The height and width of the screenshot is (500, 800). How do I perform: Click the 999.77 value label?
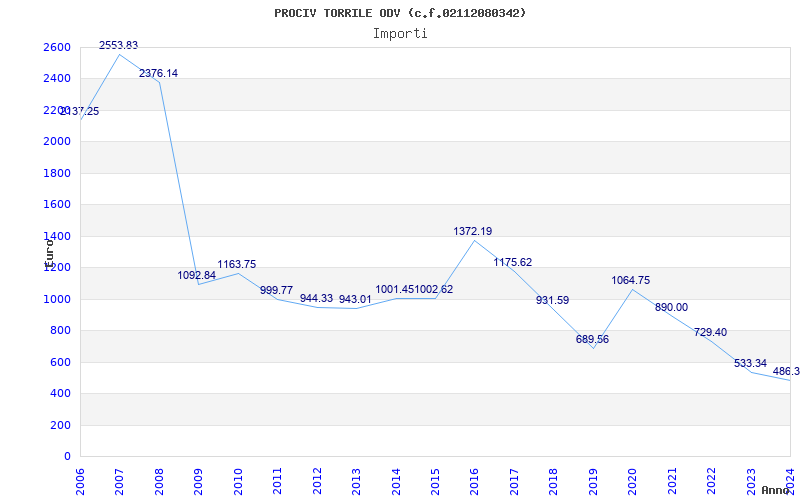pos(277,290)
